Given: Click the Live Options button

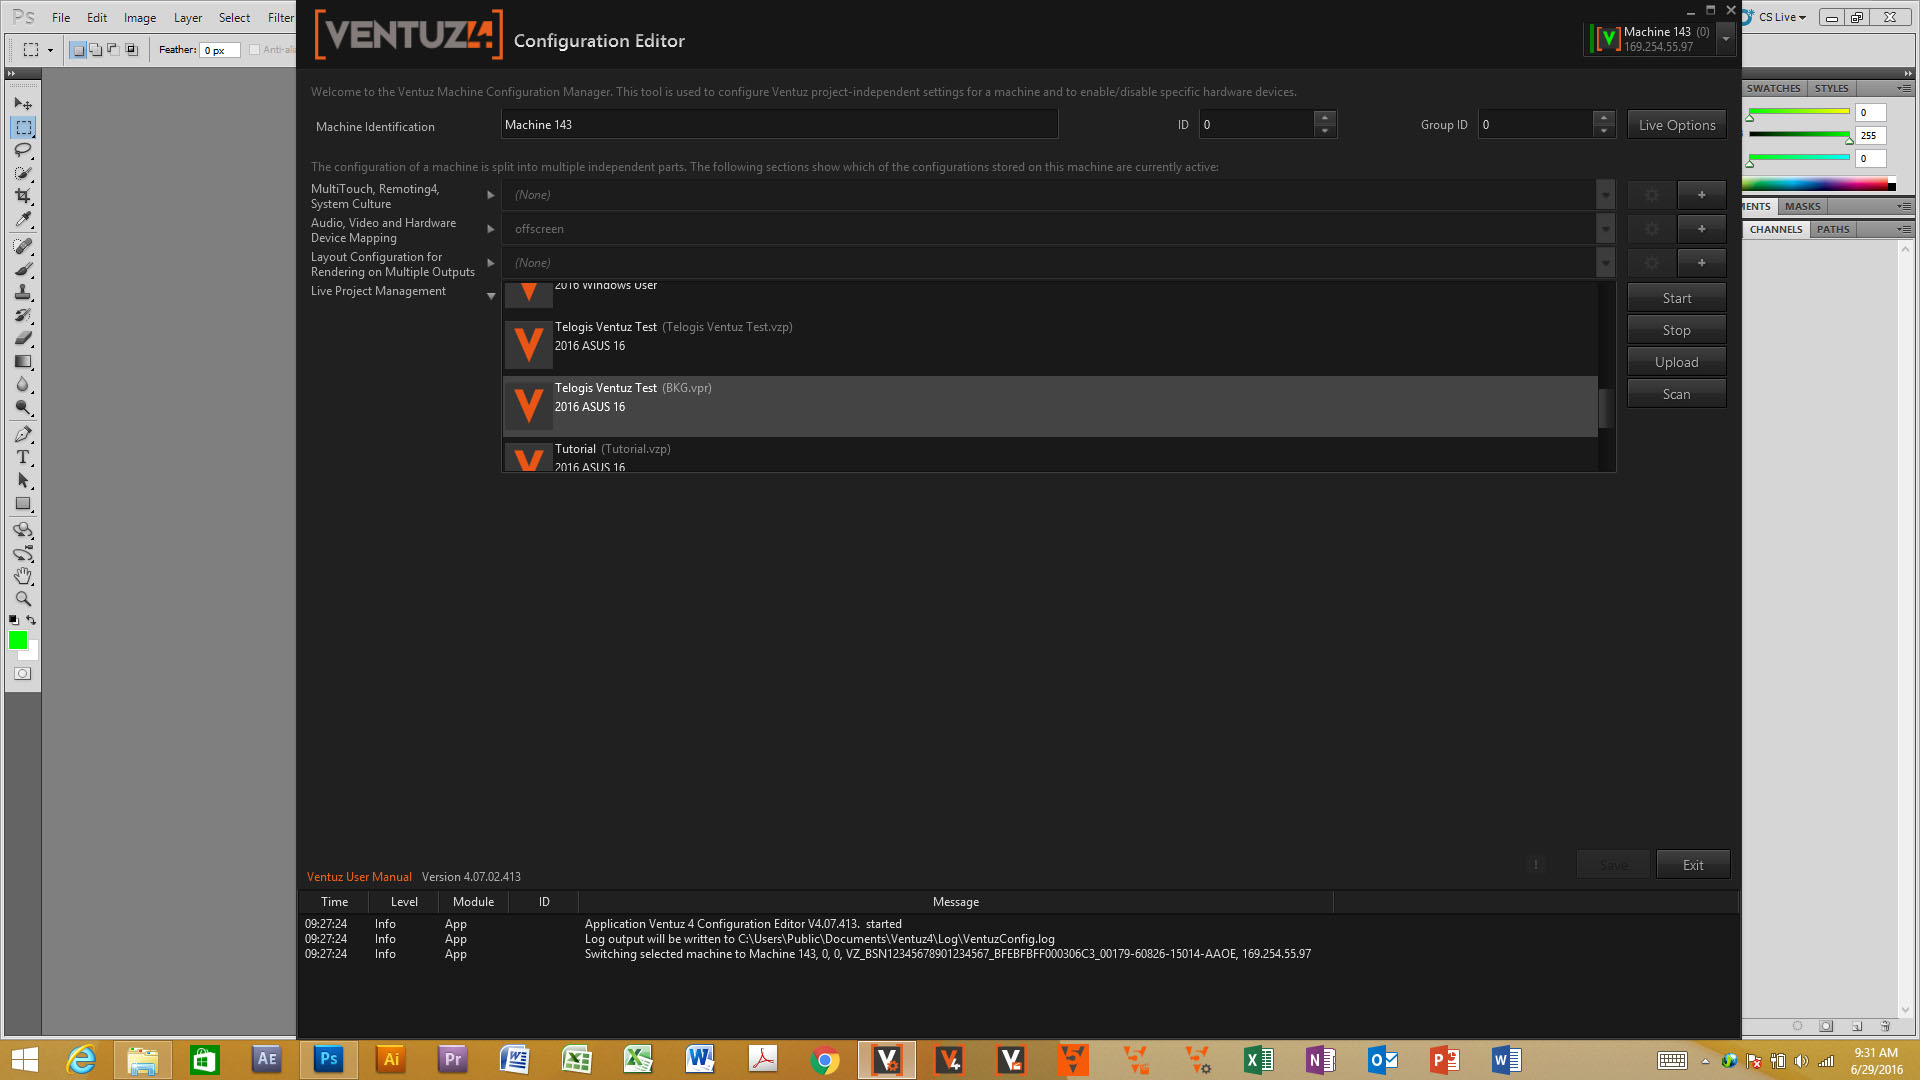Looking at the screenshot, I should pos(1676,125).
